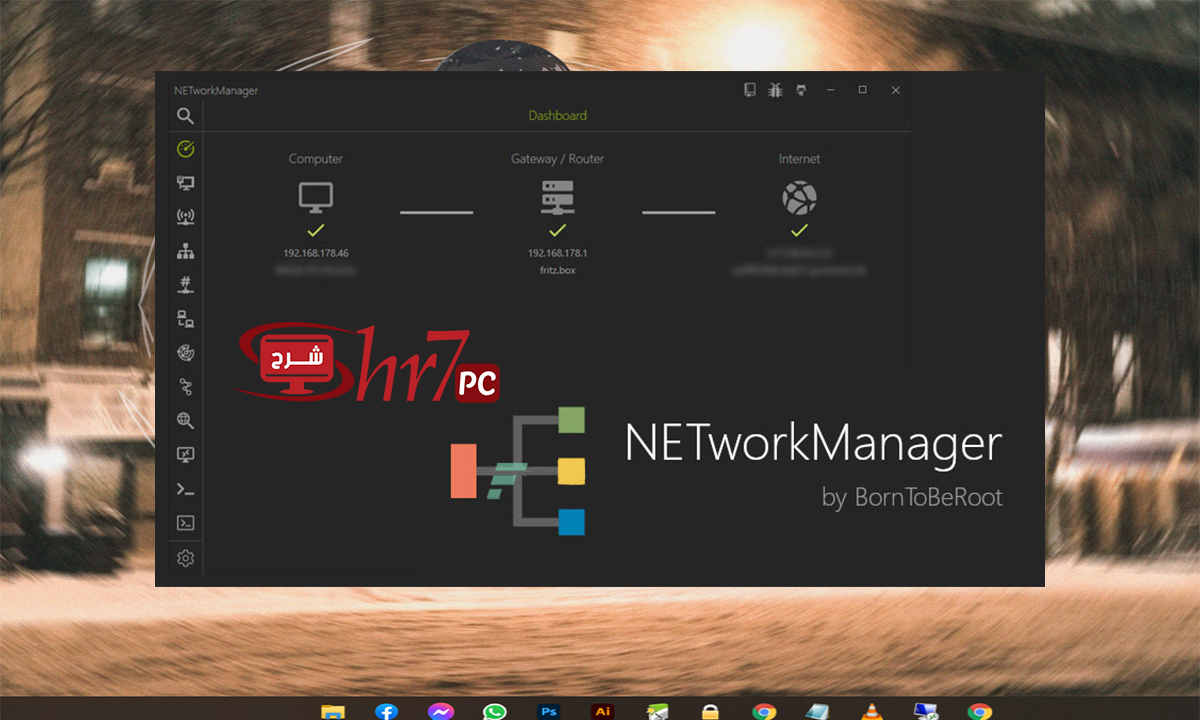
Task: Open the Settings gear at sidebar bottom
Action: tap(185, 558)
